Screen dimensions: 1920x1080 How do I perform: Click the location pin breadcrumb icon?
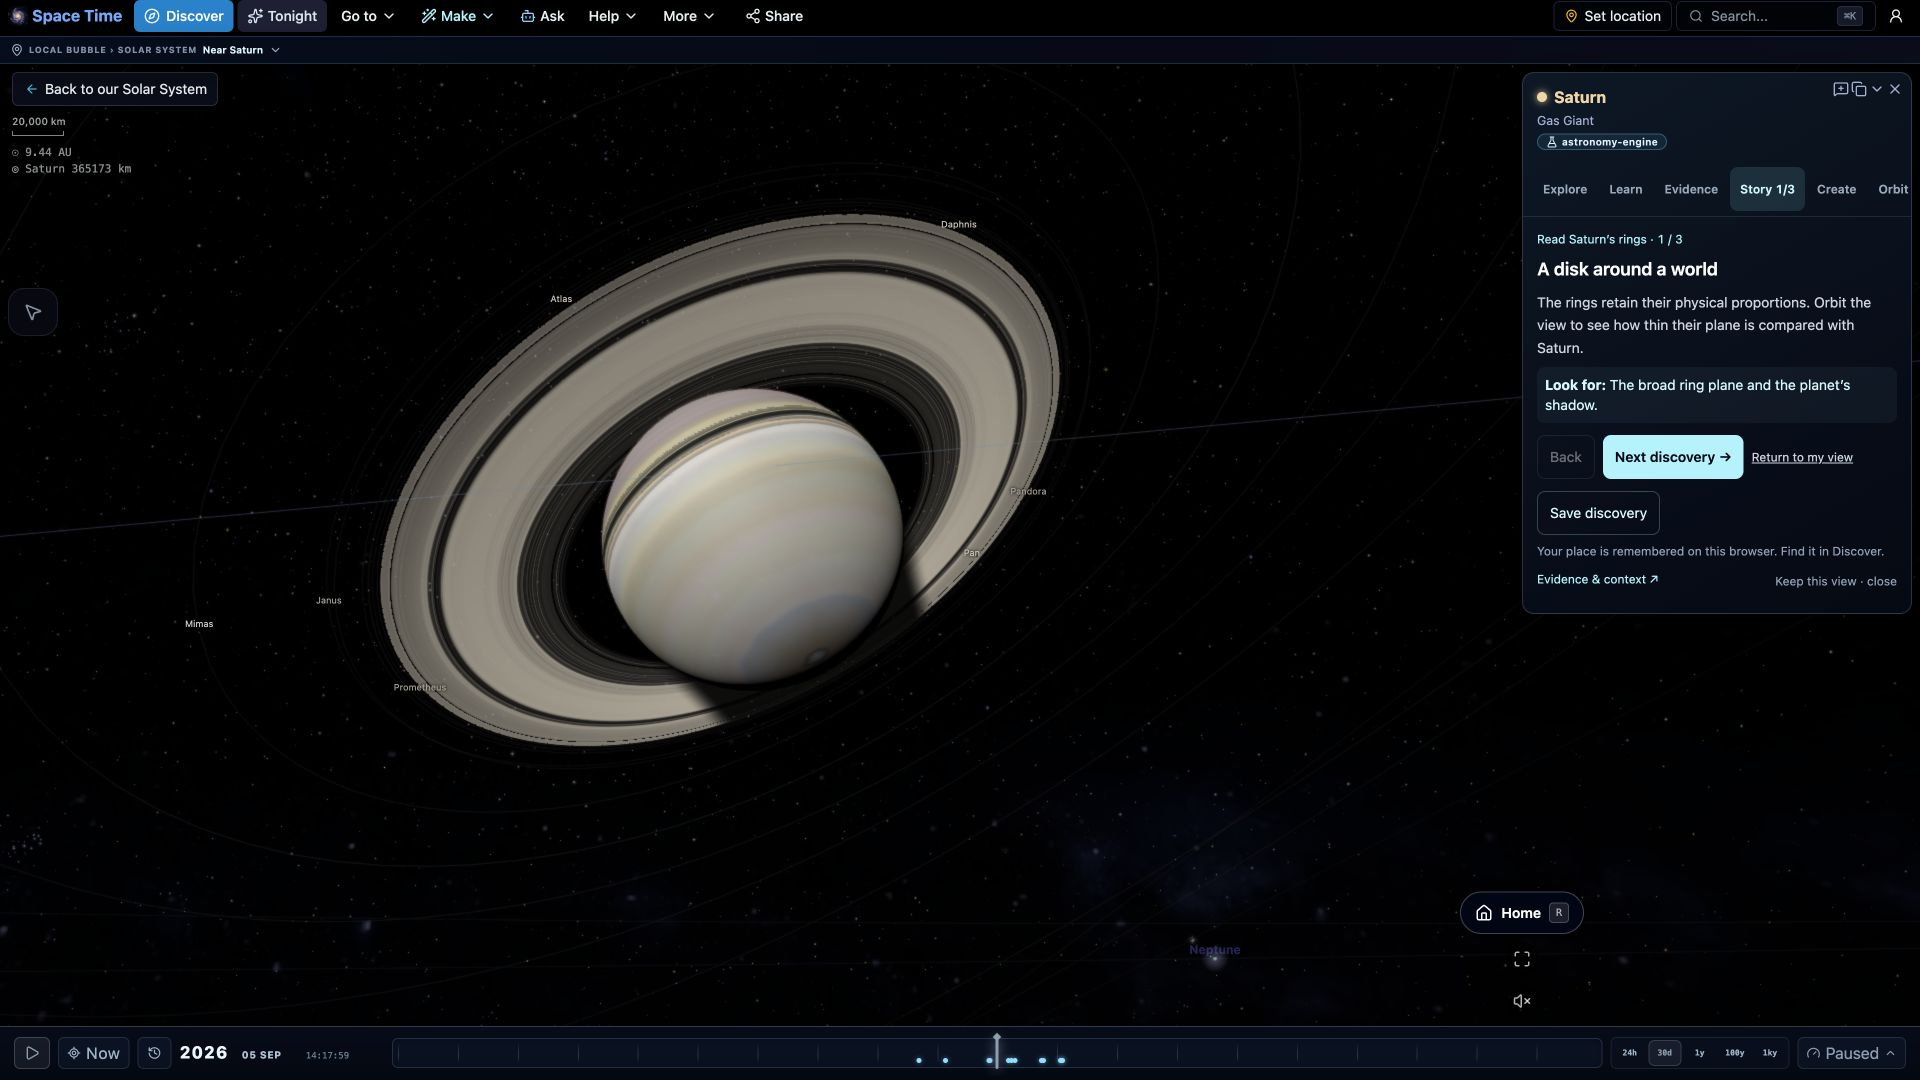tap(17, 50)
